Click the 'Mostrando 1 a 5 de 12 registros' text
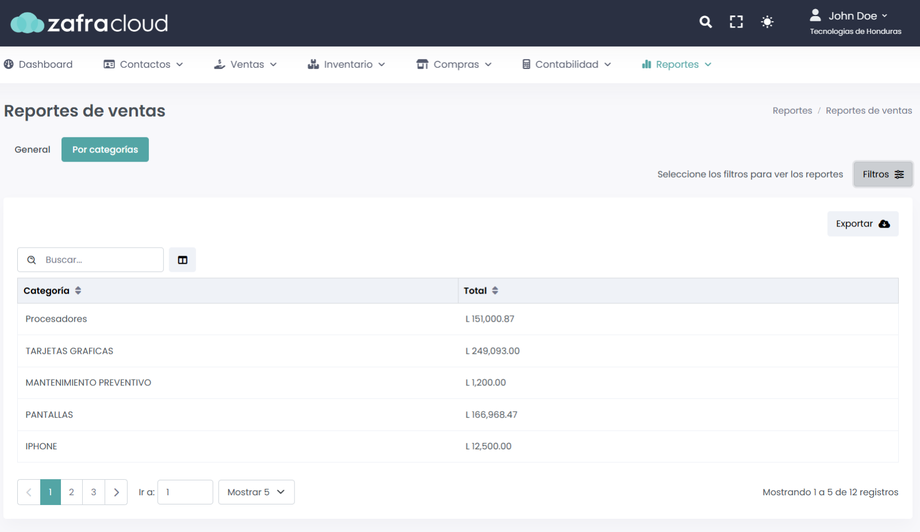Screen dimensions: 920x532 click(x=830, y=492)
